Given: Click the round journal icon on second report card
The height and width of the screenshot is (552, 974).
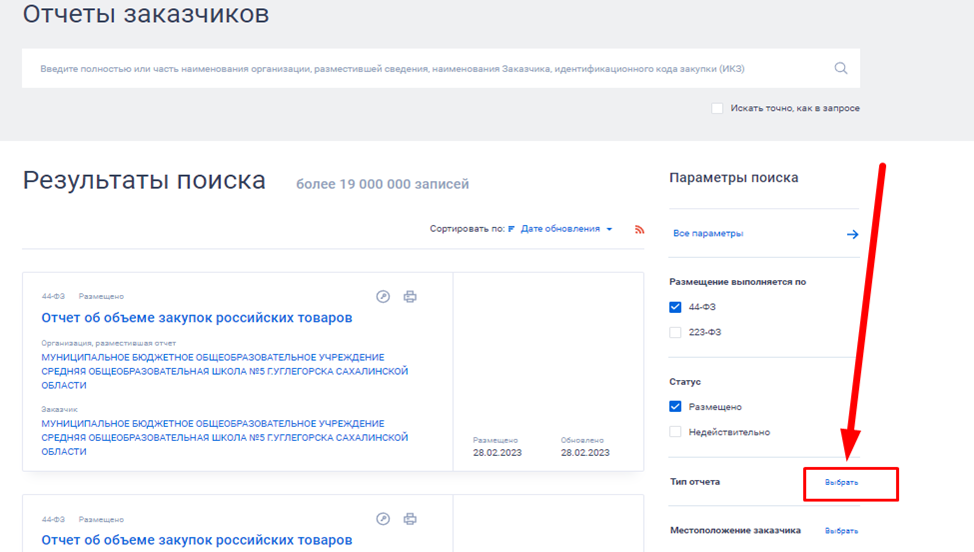Looking at the screenshot, I should click(383, 519).
